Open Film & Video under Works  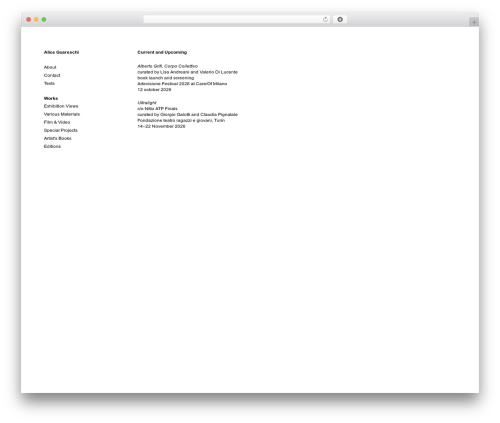(x=57, y=122)
